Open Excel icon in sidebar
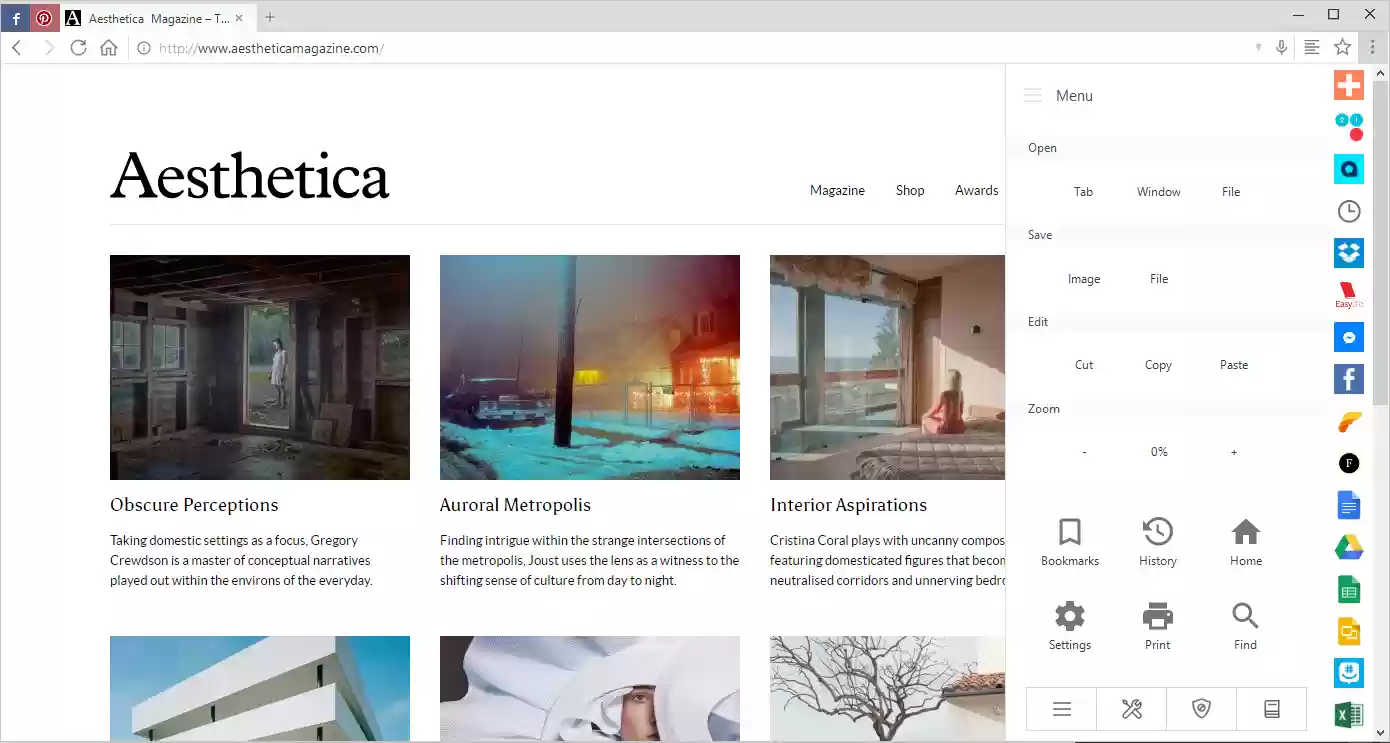 point(1349,716)
